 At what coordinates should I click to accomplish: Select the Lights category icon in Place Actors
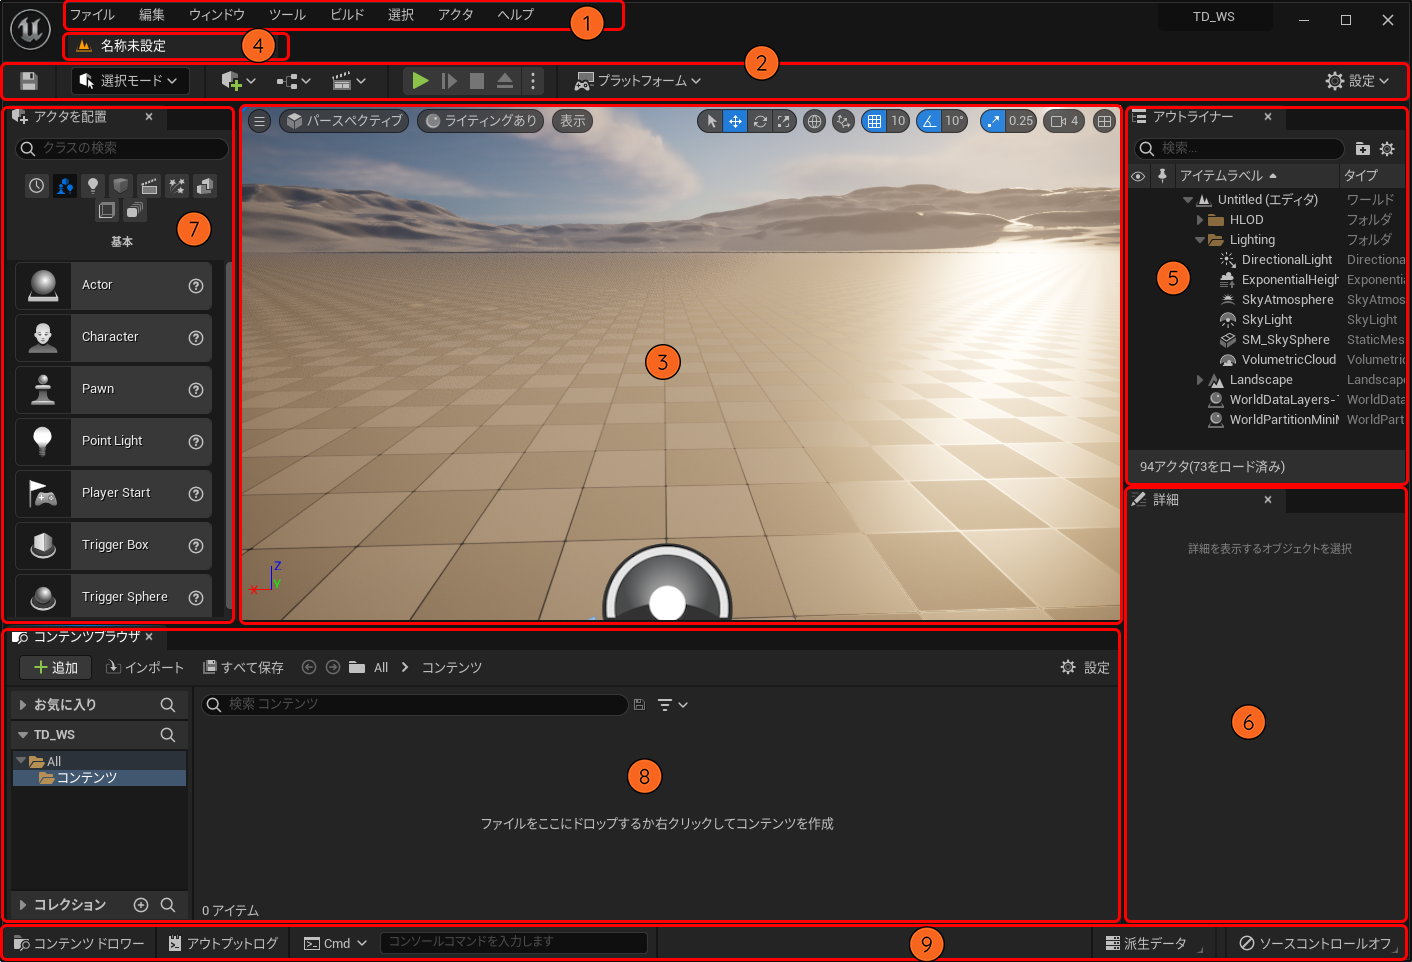click(x=93, y=186)
